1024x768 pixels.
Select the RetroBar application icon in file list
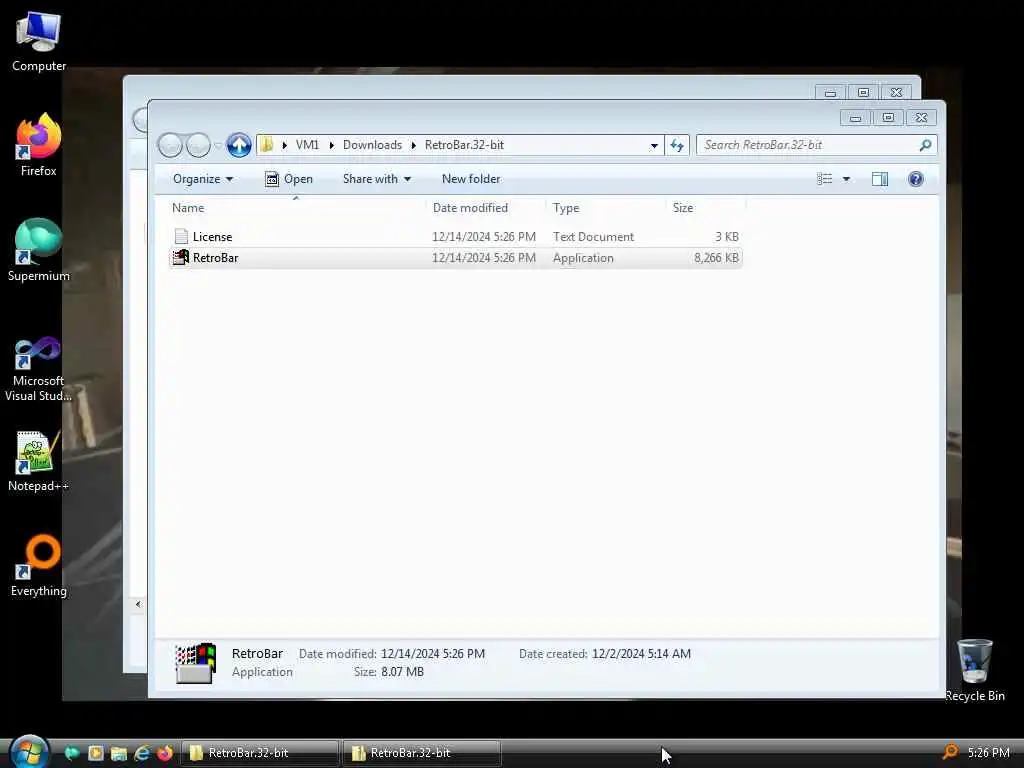181,257
